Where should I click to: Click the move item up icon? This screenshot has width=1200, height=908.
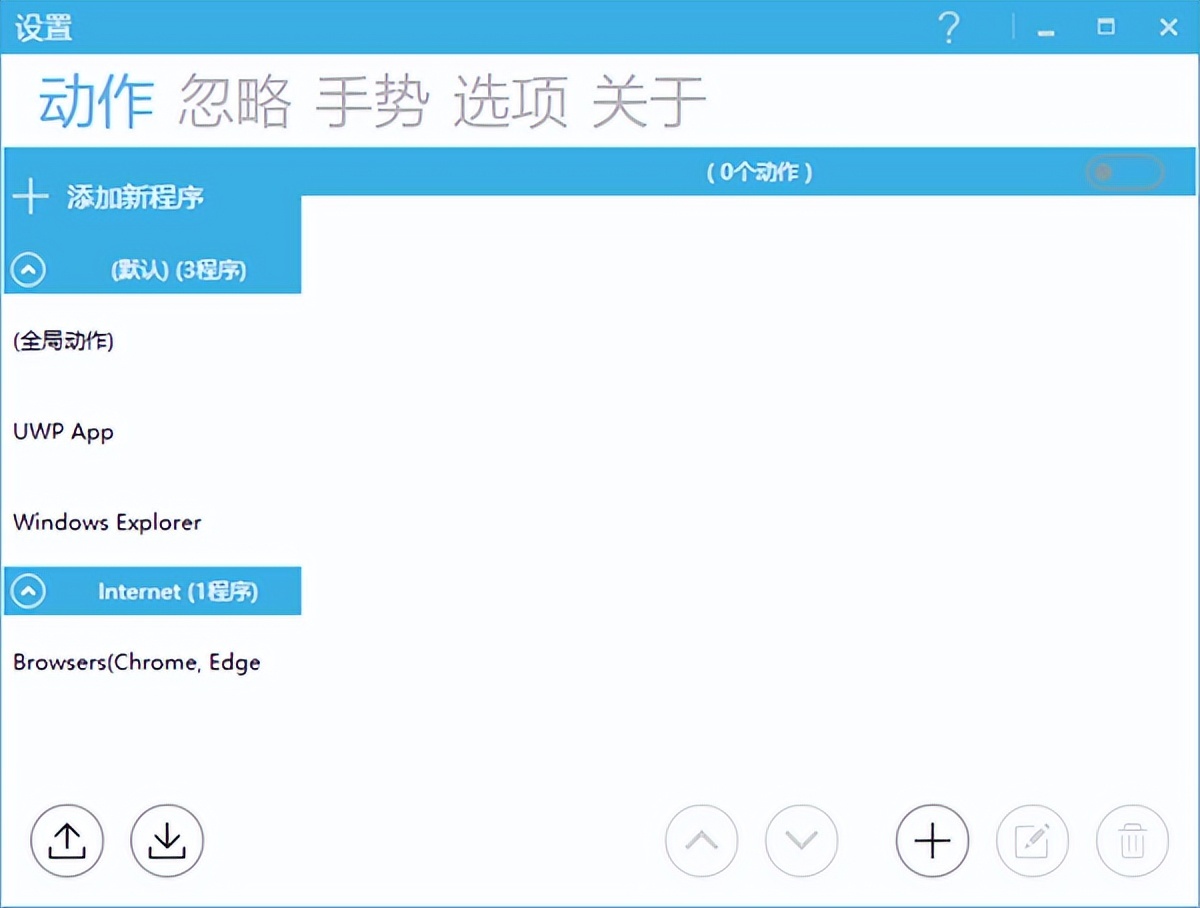click(701, 841)
